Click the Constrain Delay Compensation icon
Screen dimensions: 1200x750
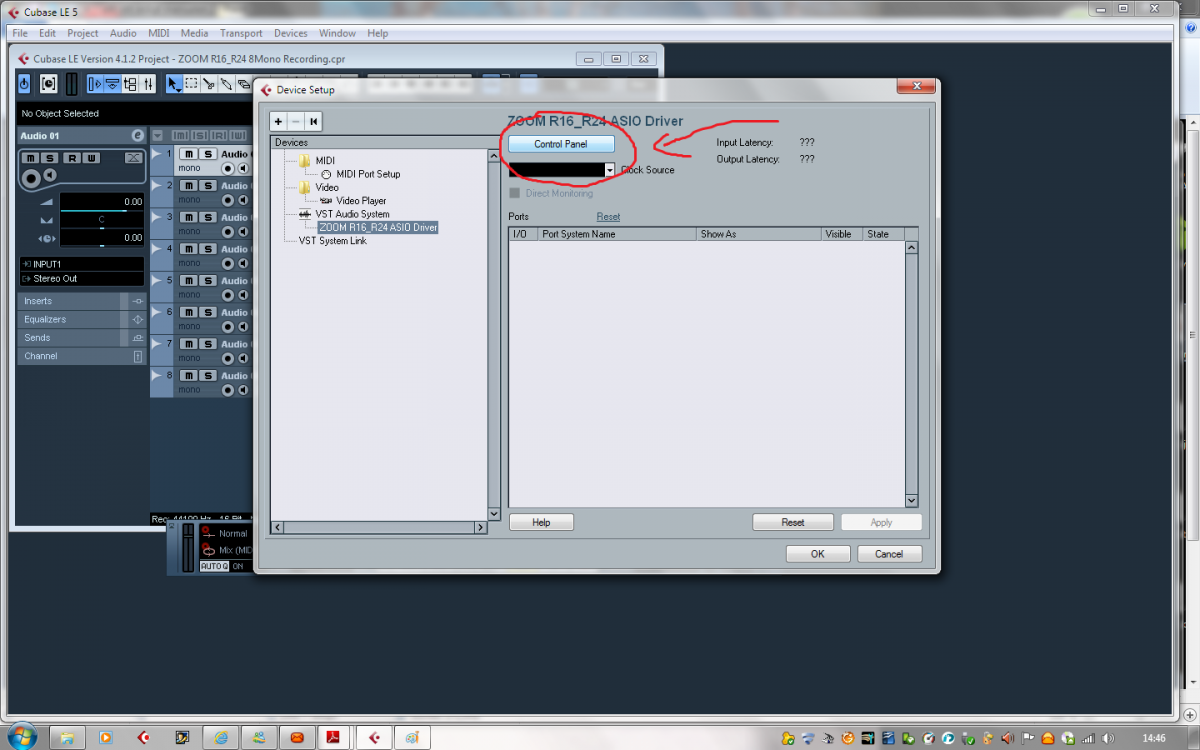coord(49,84)
